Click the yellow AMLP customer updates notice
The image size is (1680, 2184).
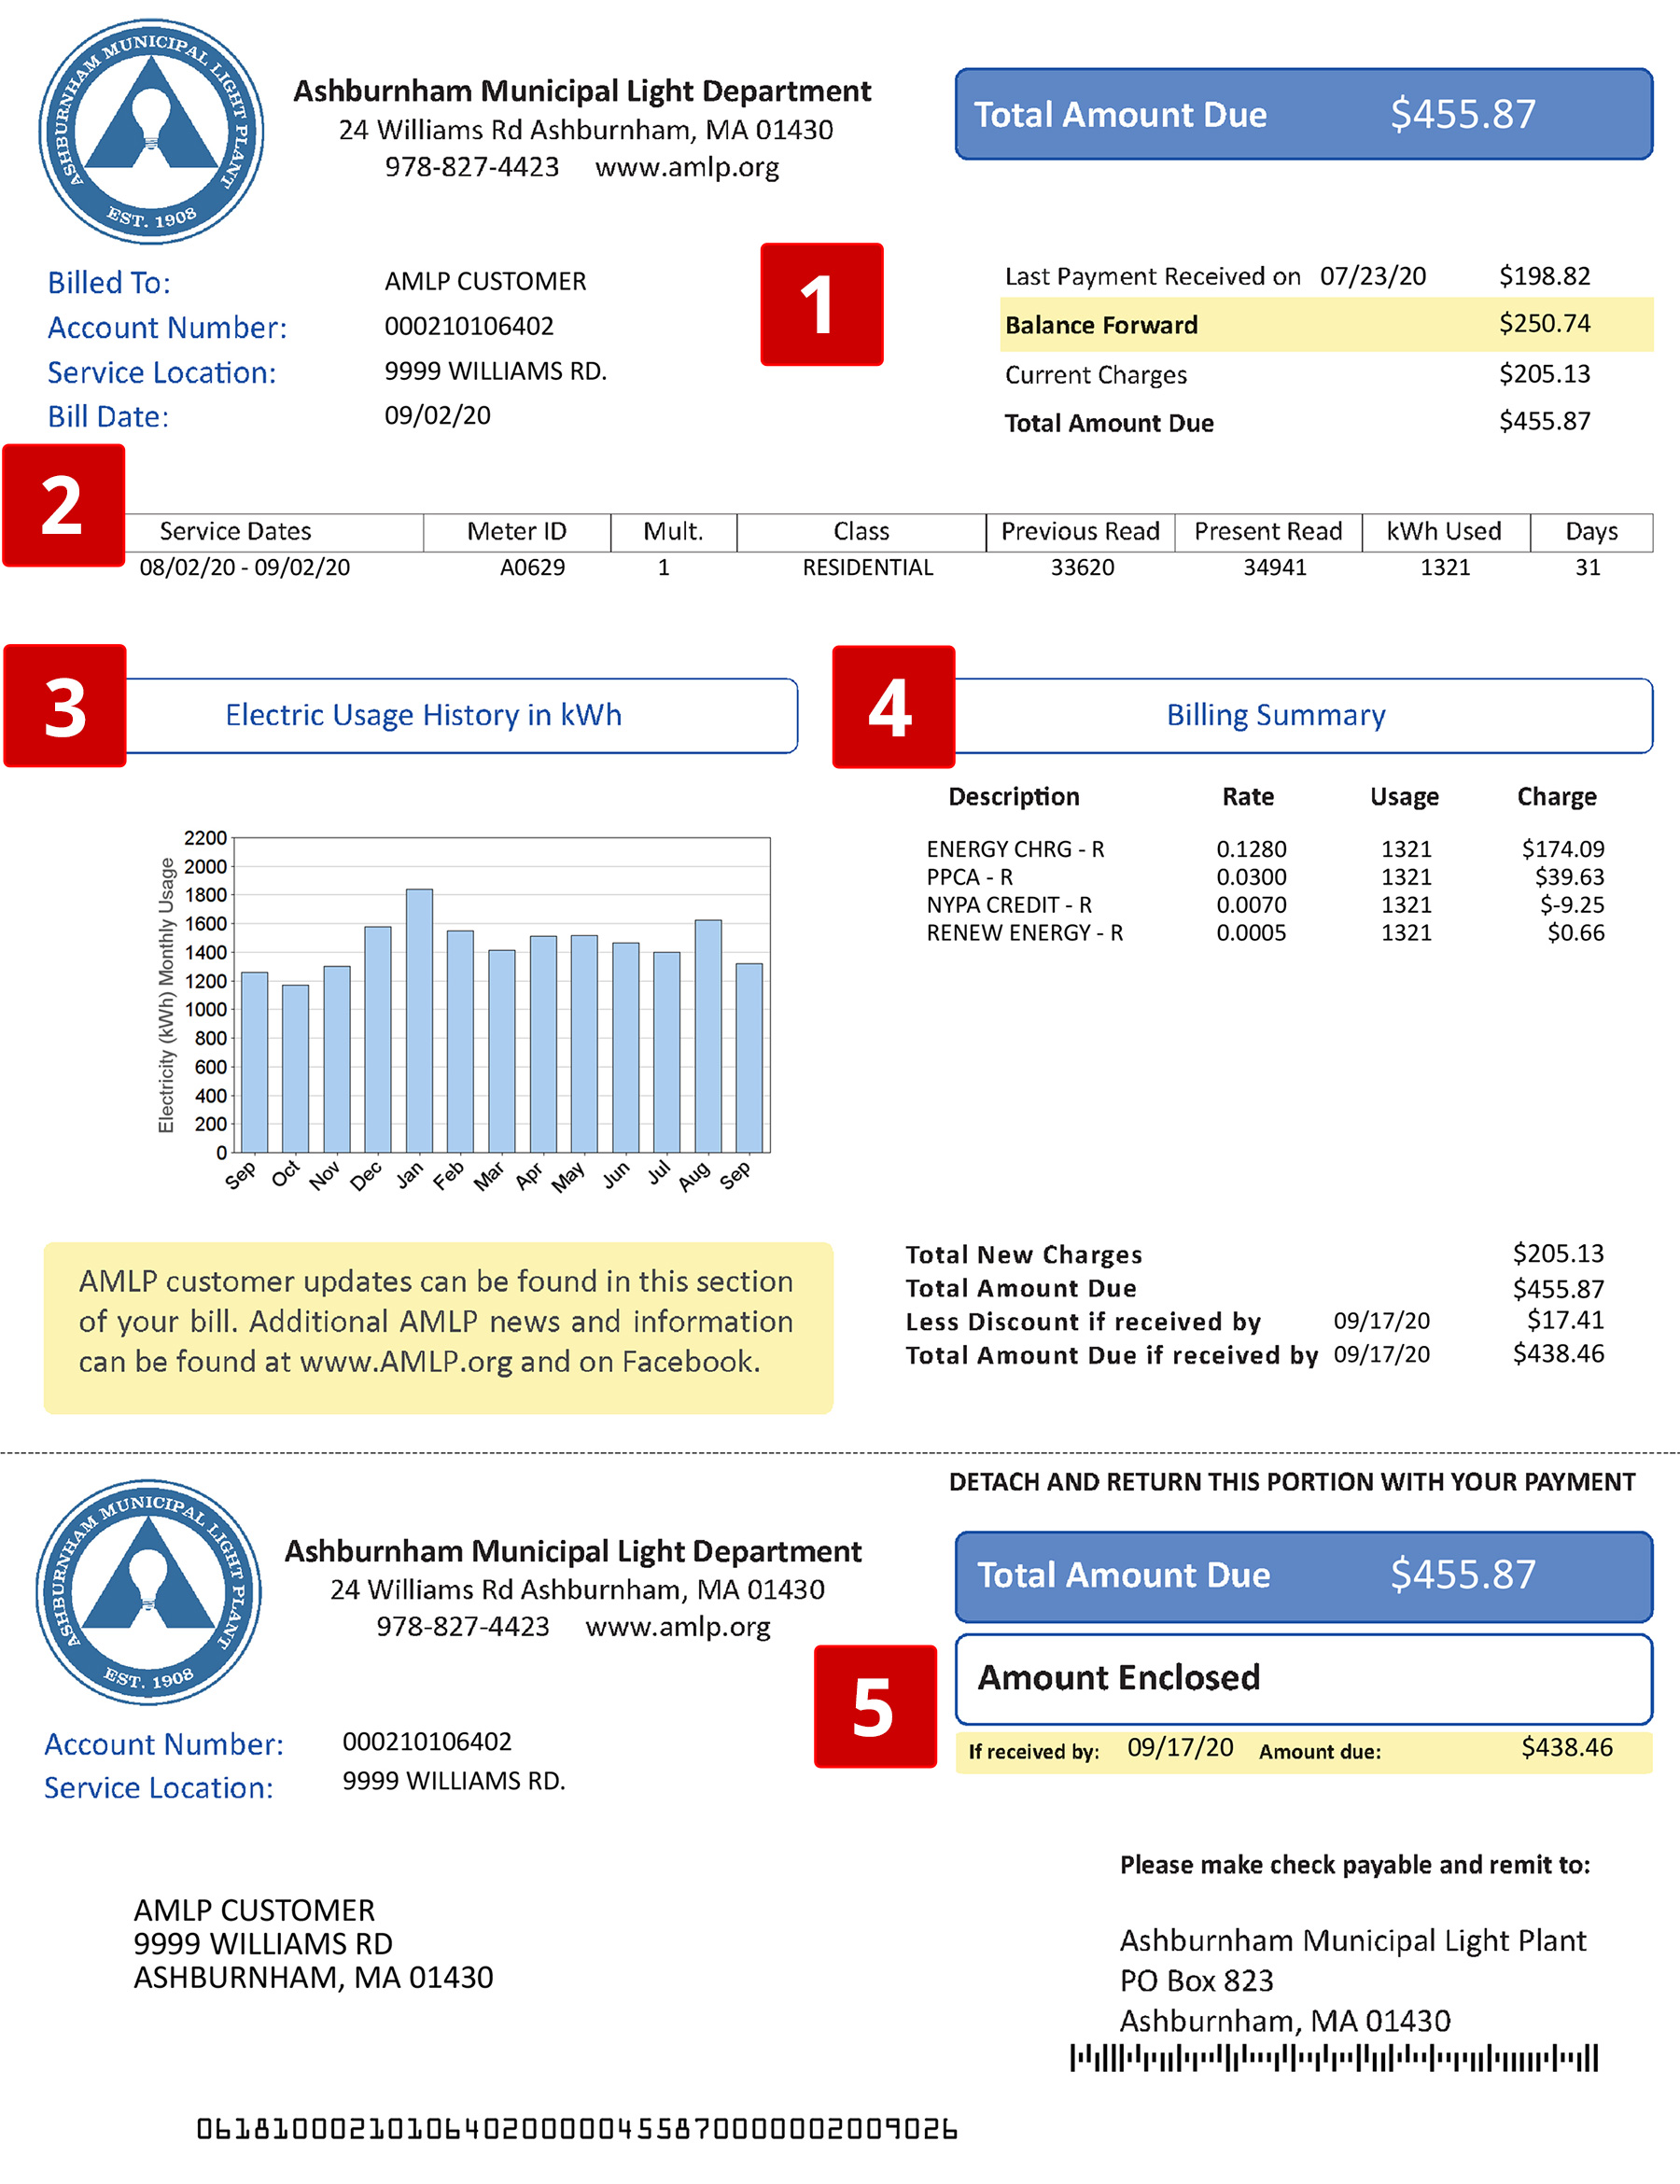[x=438, y=1328]
